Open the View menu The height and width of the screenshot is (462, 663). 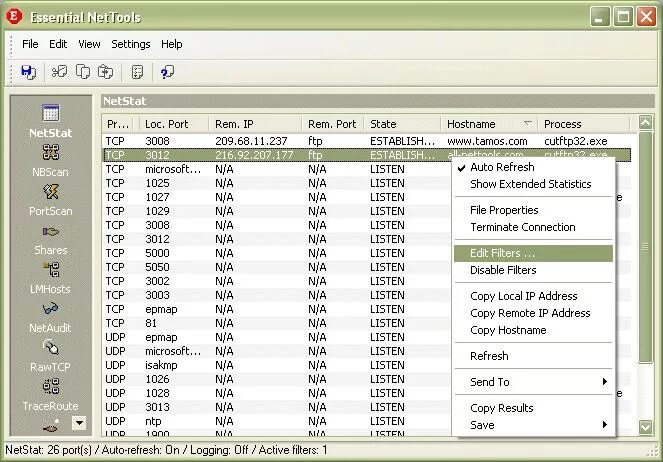point(89,44)
